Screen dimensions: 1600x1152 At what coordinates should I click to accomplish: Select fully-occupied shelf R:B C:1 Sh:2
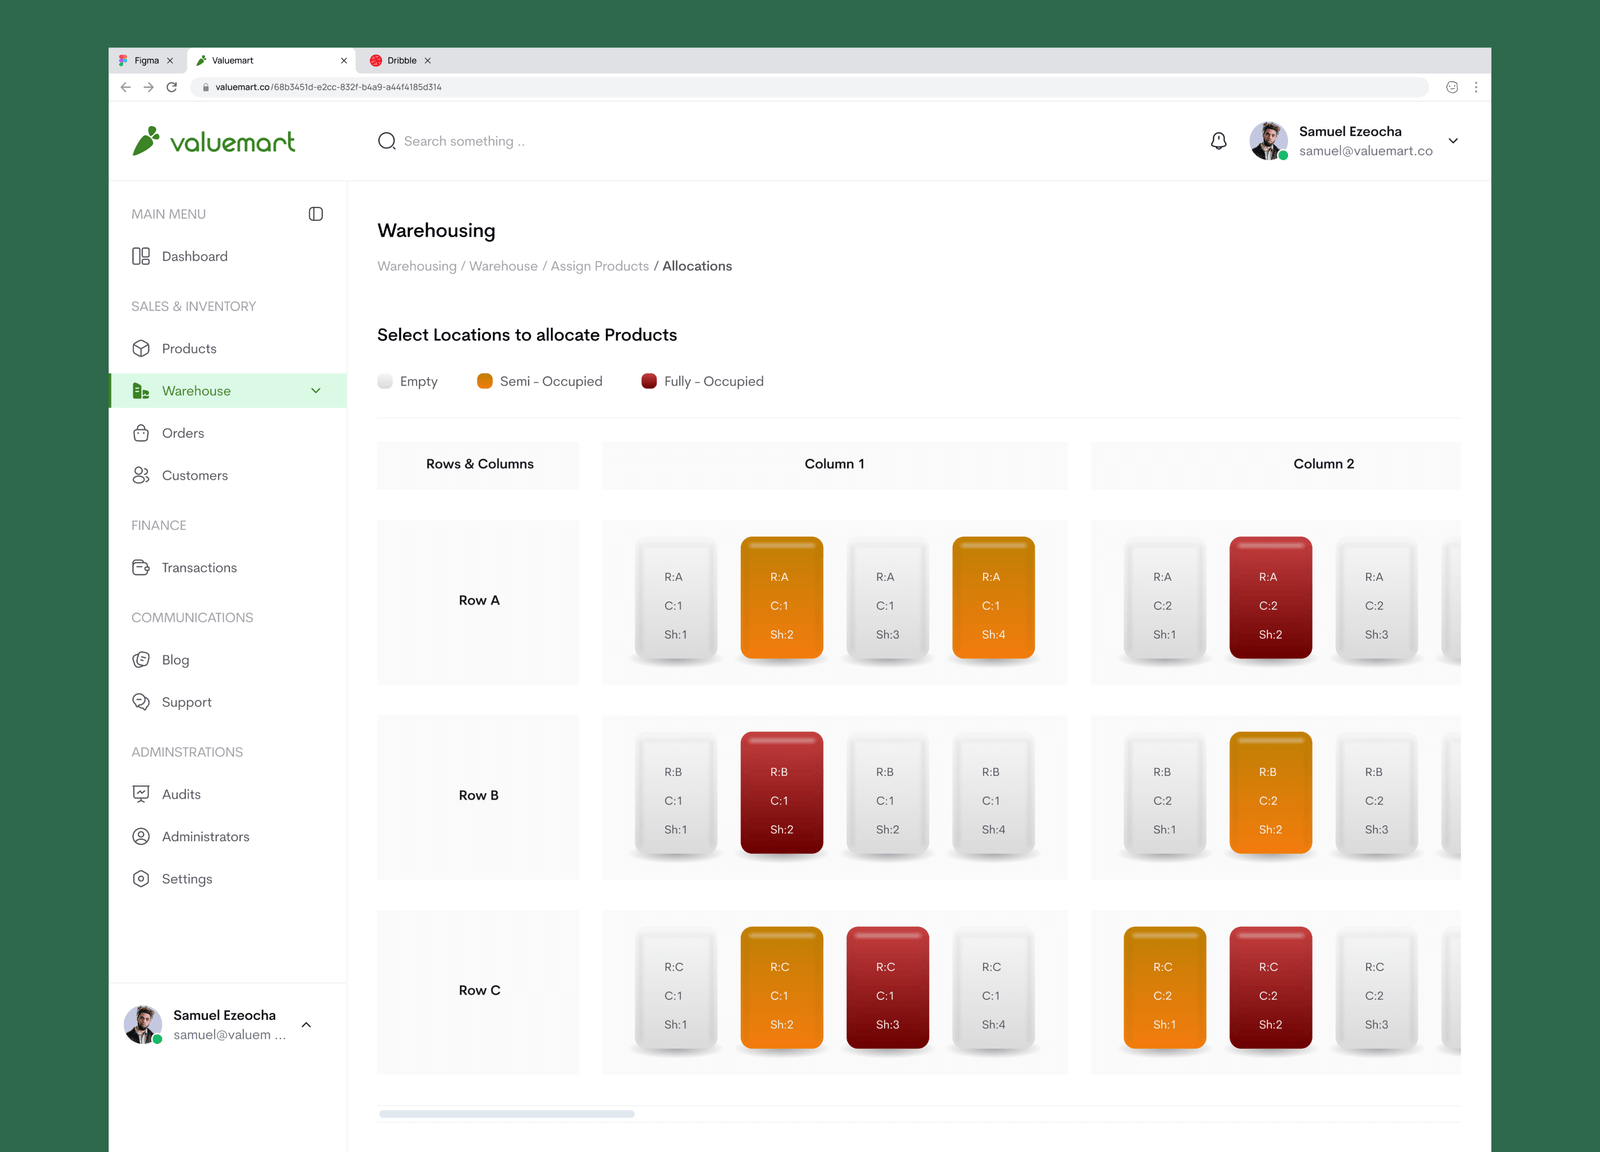click(781, 794)
